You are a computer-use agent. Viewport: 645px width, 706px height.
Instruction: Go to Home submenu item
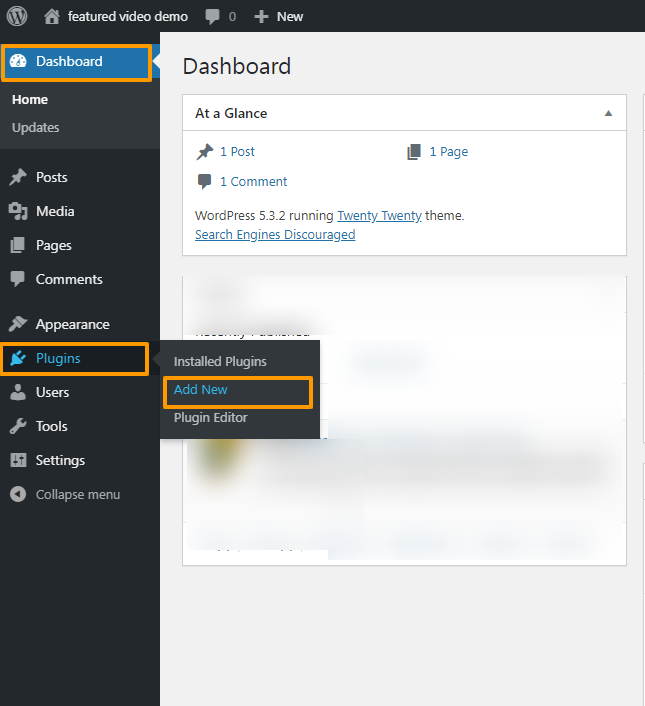pyautogui.click(x=30, y=100)
